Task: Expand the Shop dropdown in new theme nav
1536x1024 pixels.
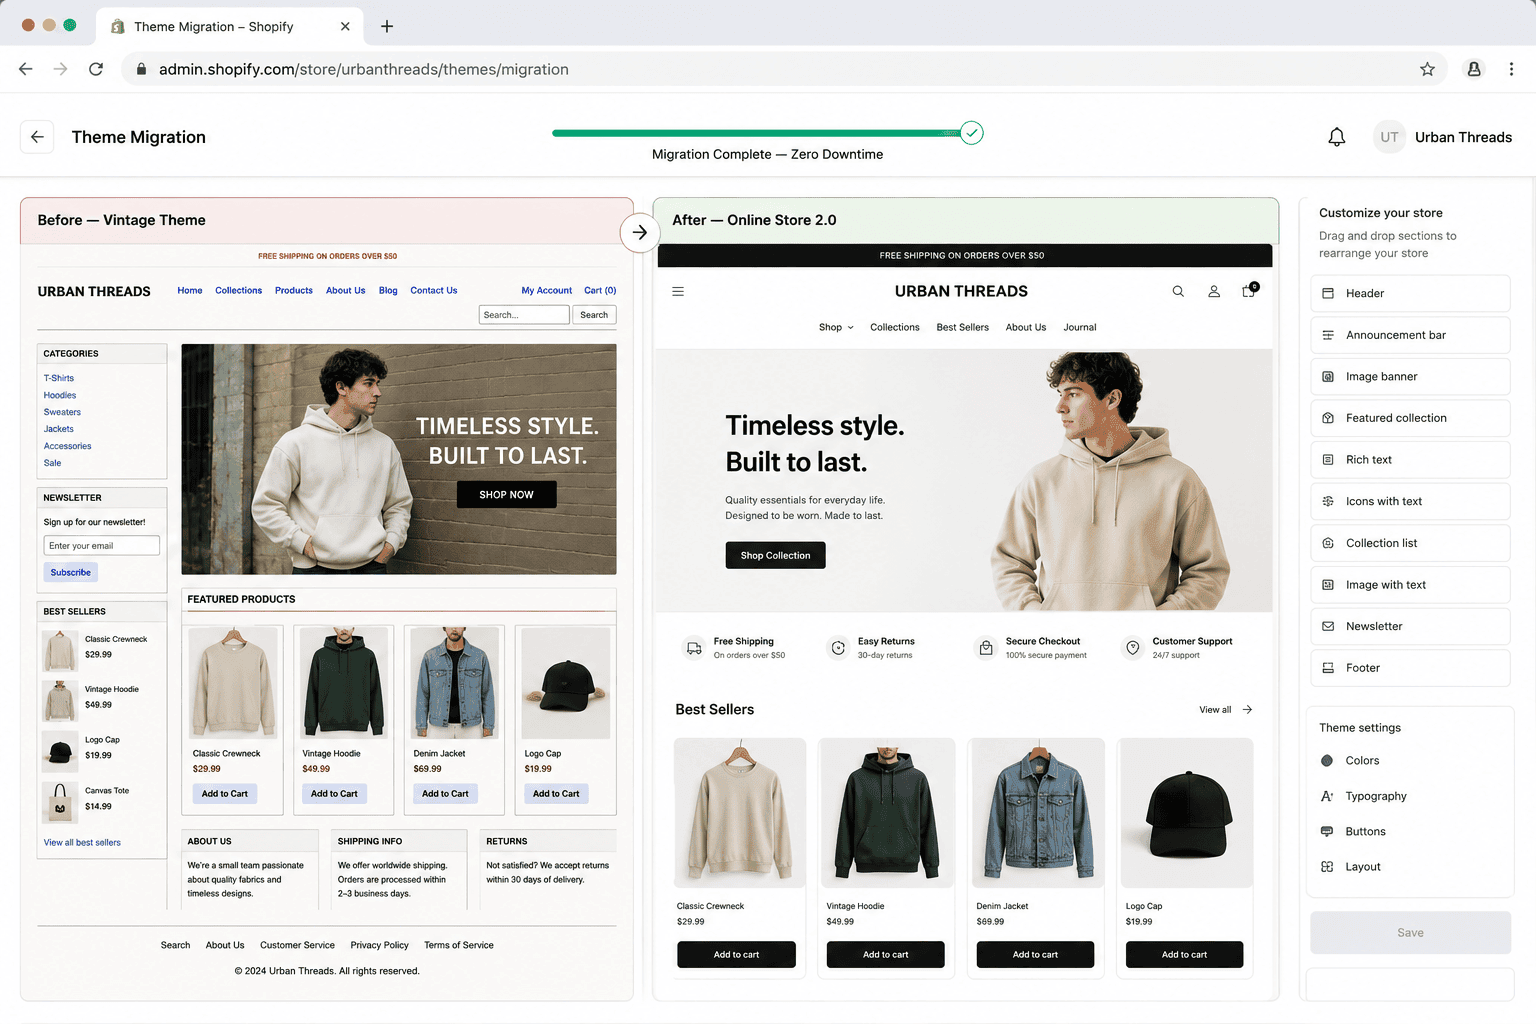Action: 836,327
